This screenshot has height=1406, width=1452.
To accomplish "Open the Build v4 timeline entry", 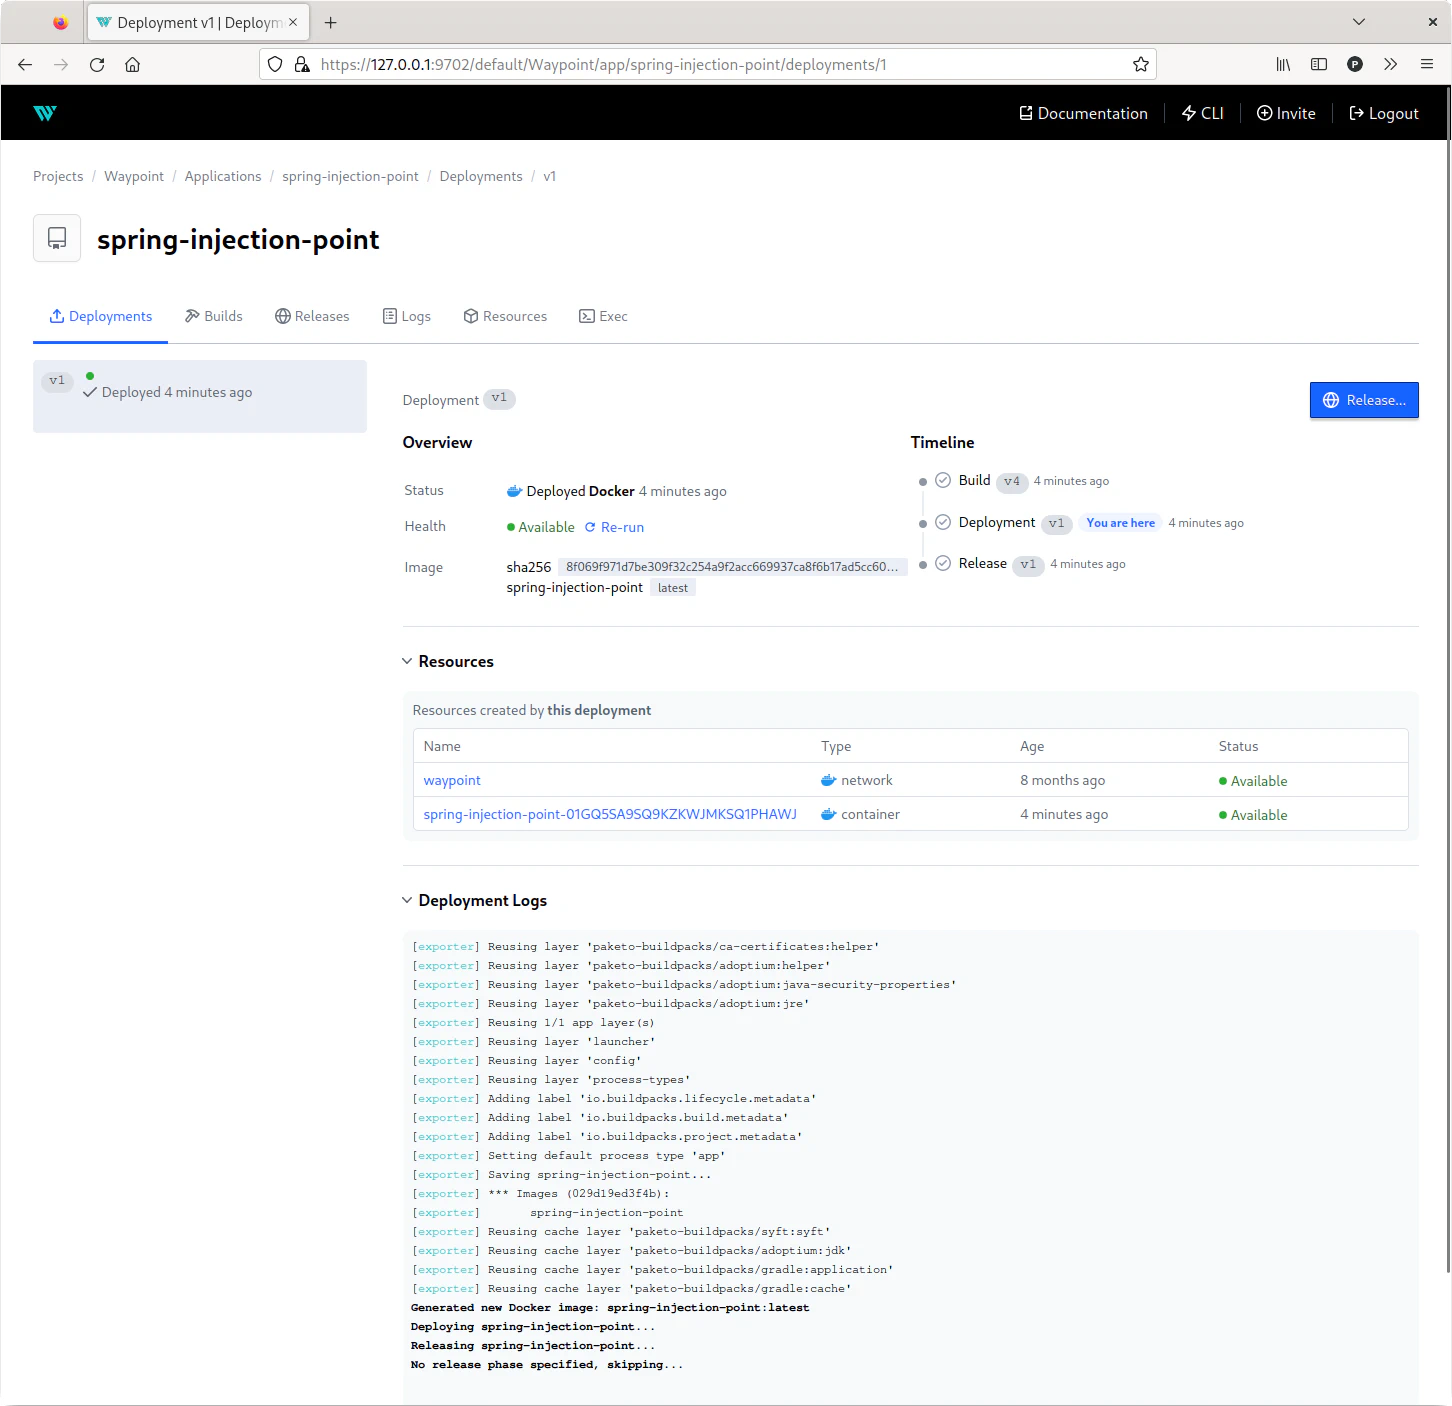I will [975, 481].
